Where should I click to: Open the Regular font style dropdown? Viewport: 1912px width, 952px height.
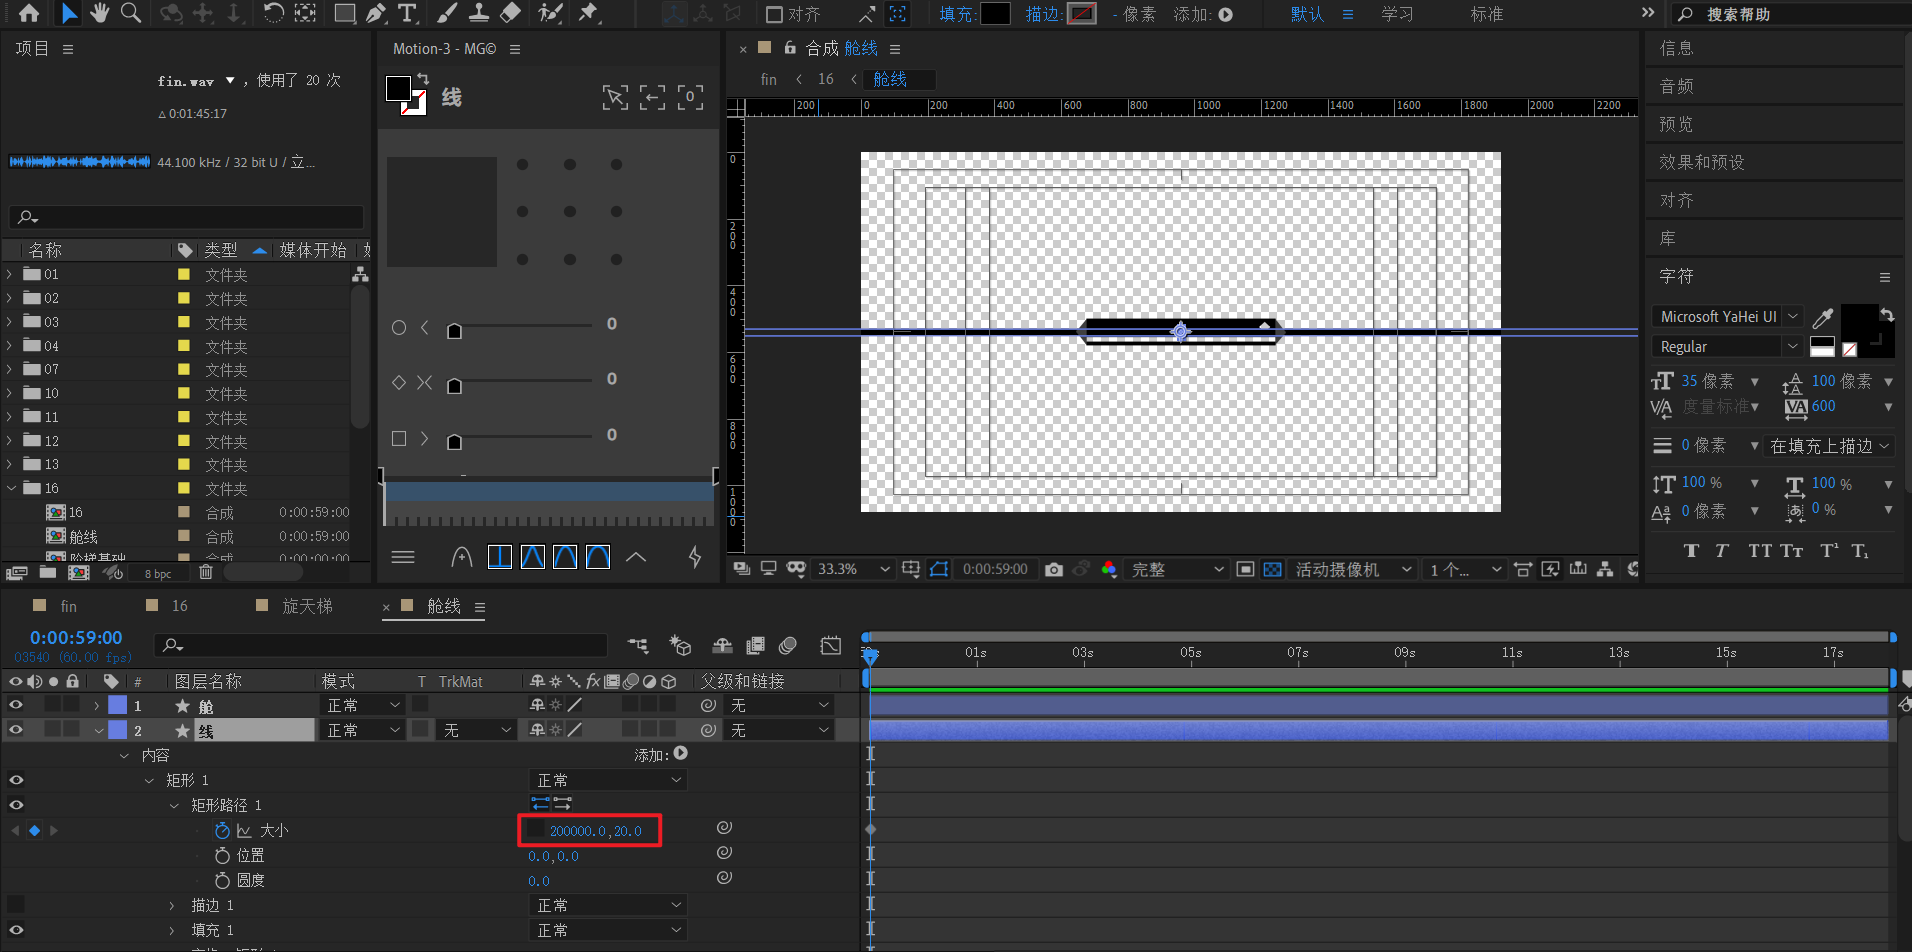pyautogui.click(x=1727, y=346)
